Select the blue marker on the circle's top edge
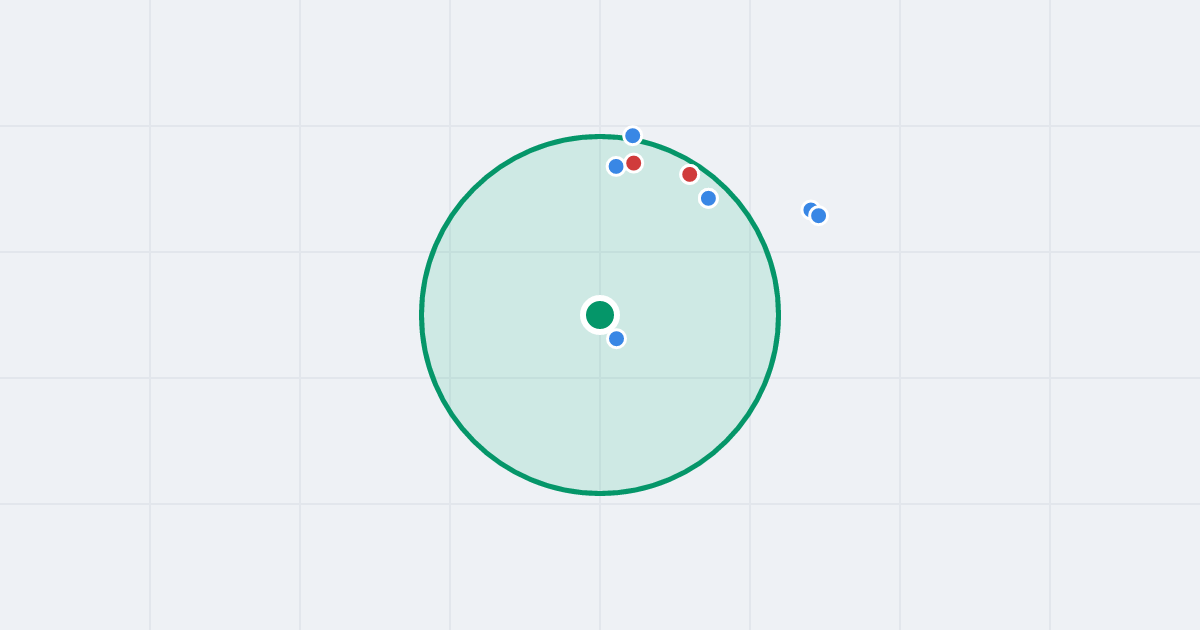 [x=633, y=136]
